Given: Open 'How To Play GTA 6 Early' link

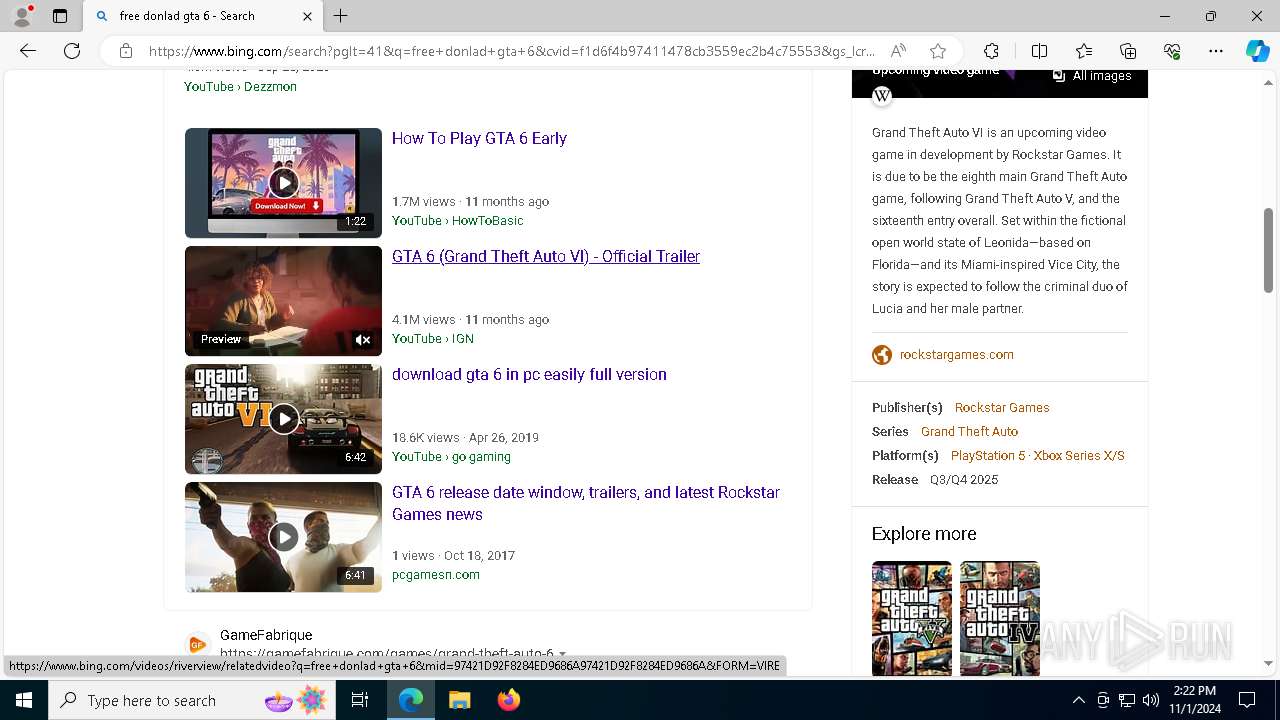Looking at the screenshot, I should pos(479,138).
